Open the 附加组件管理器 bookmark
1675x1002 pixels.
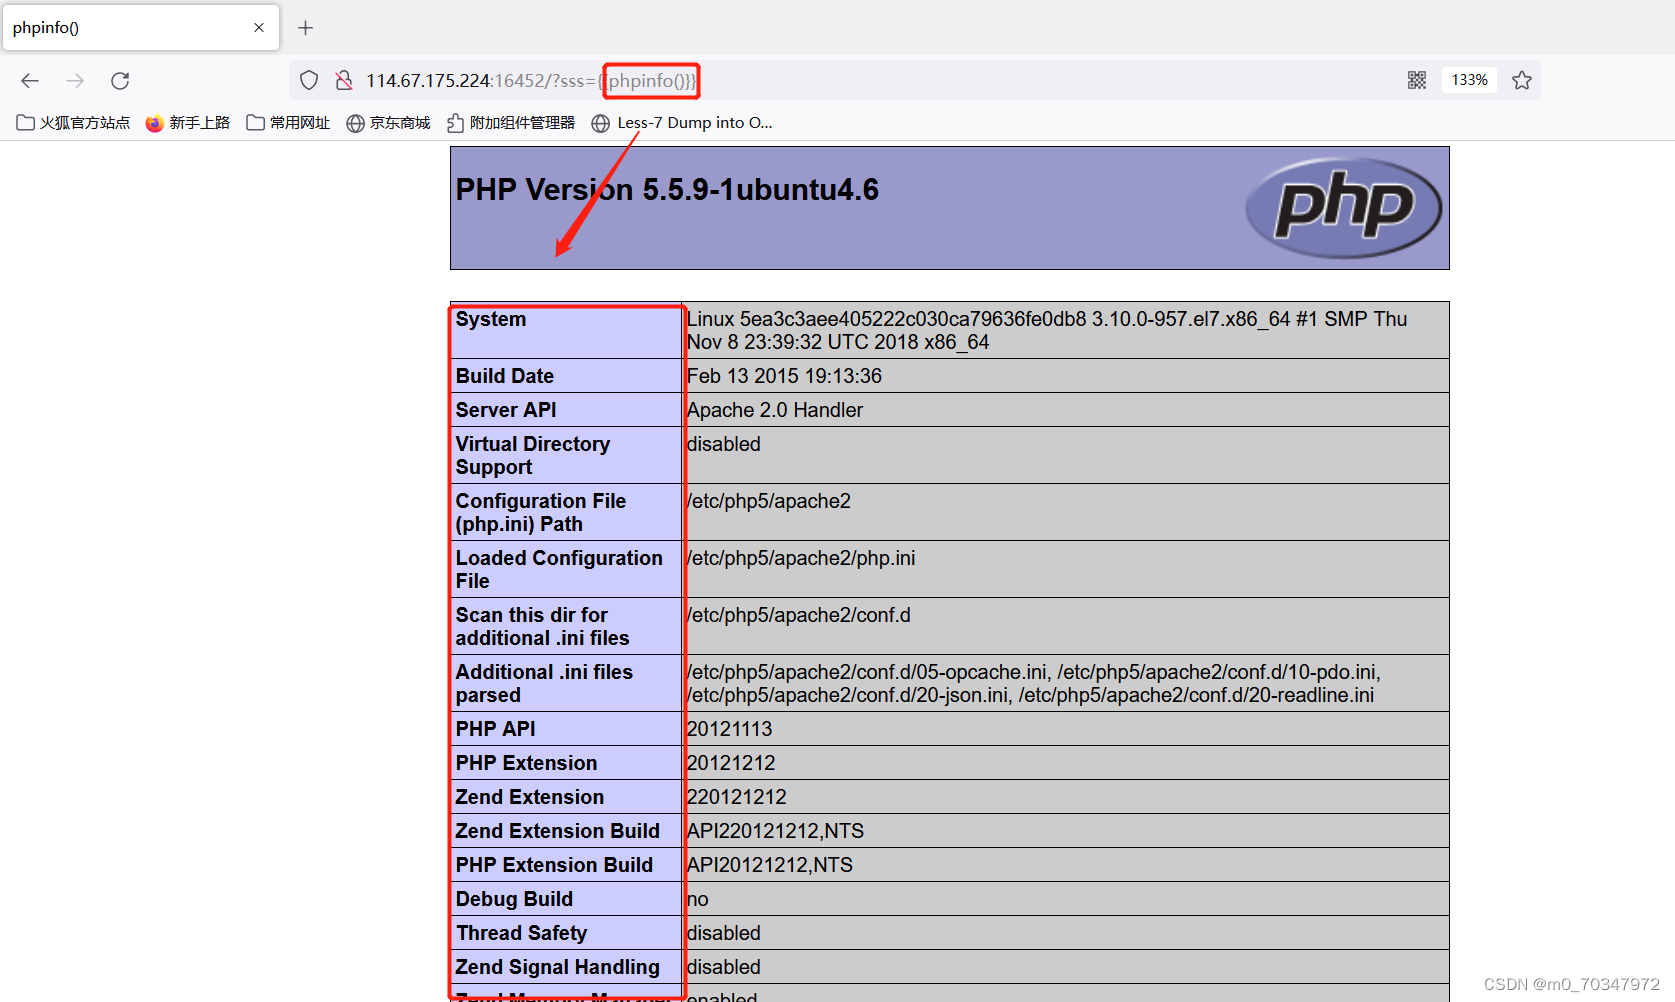click(x=511, y=122)
